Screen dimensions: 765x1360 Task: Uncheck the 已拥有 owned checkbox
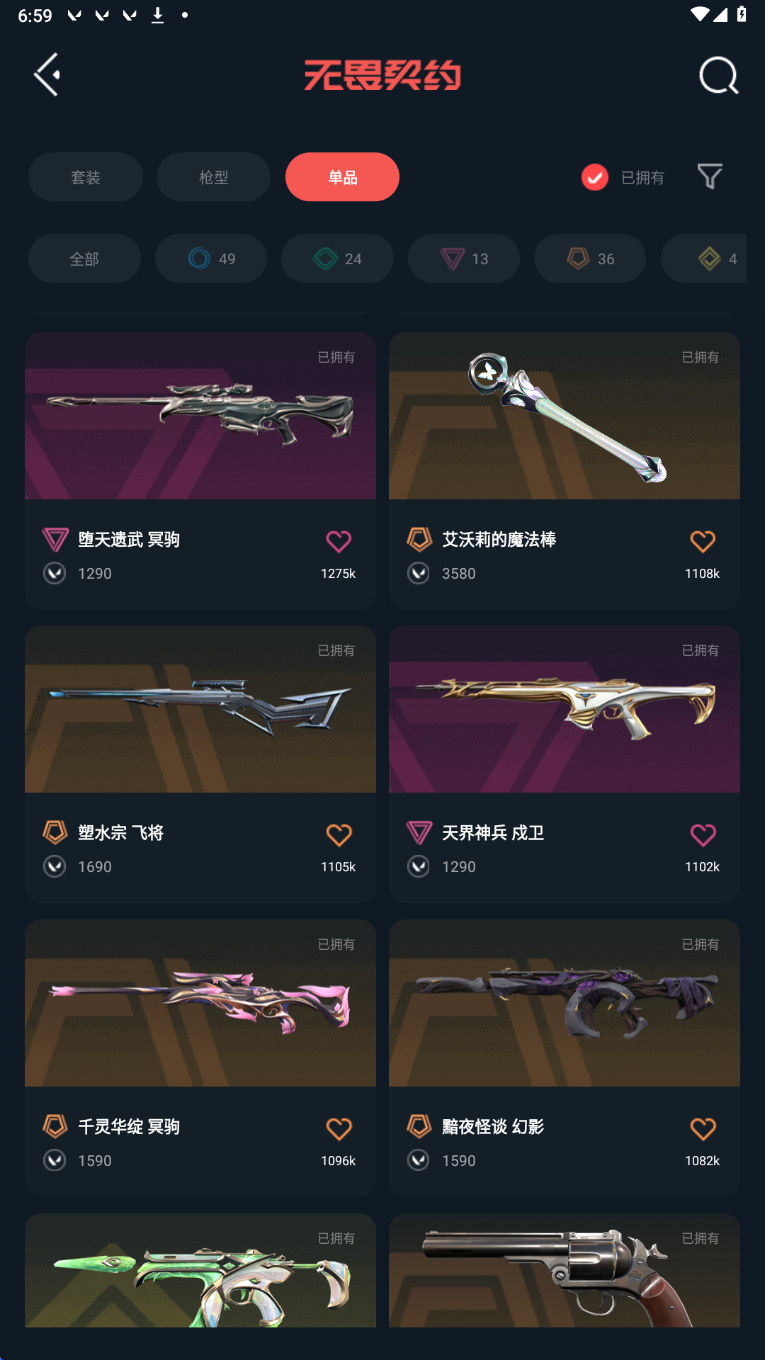coord(595,177)
